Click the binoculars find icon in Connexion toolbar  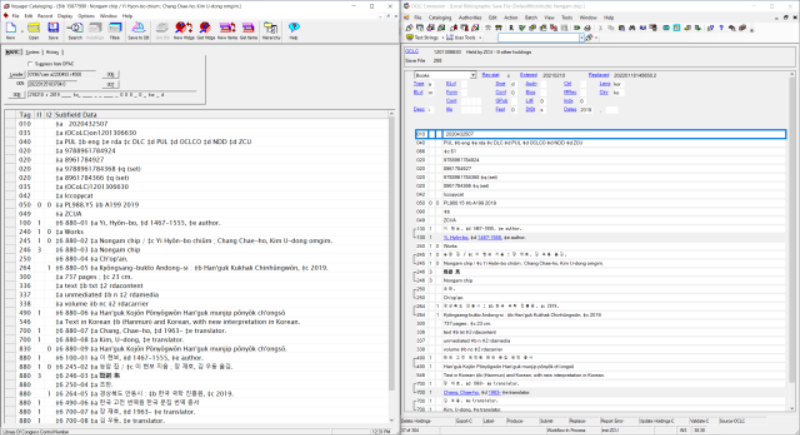632,28
